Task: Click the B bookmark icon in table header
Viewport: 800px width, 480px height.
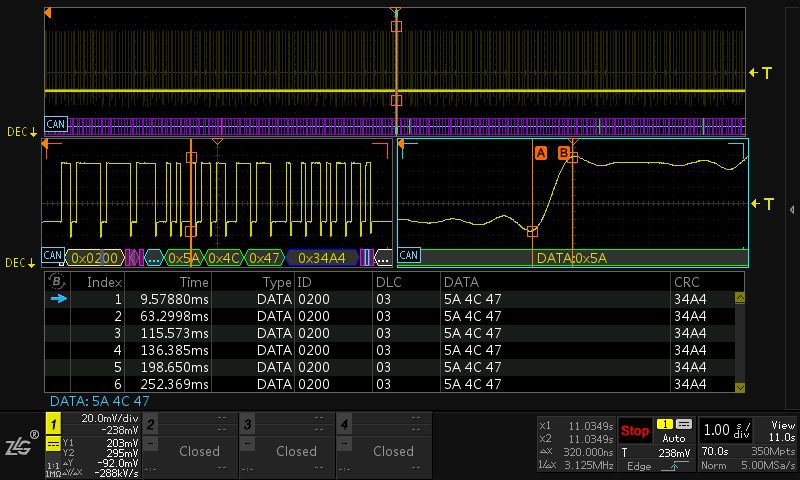Action: (58, 282)
